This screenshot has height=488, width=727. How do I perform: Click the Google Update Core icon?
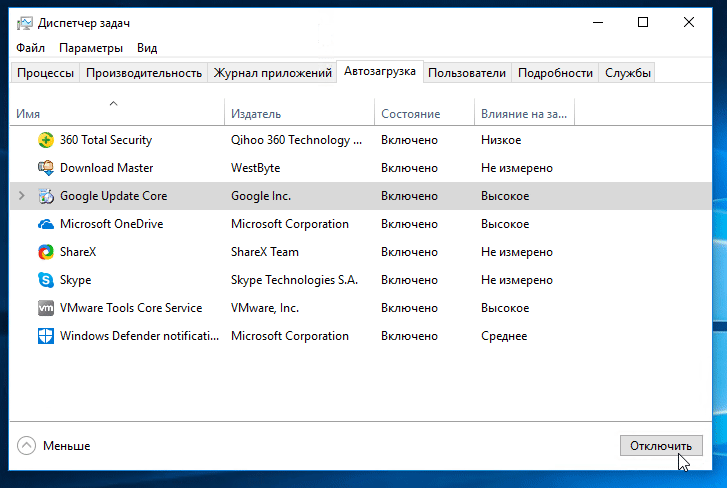pos(45,196)
